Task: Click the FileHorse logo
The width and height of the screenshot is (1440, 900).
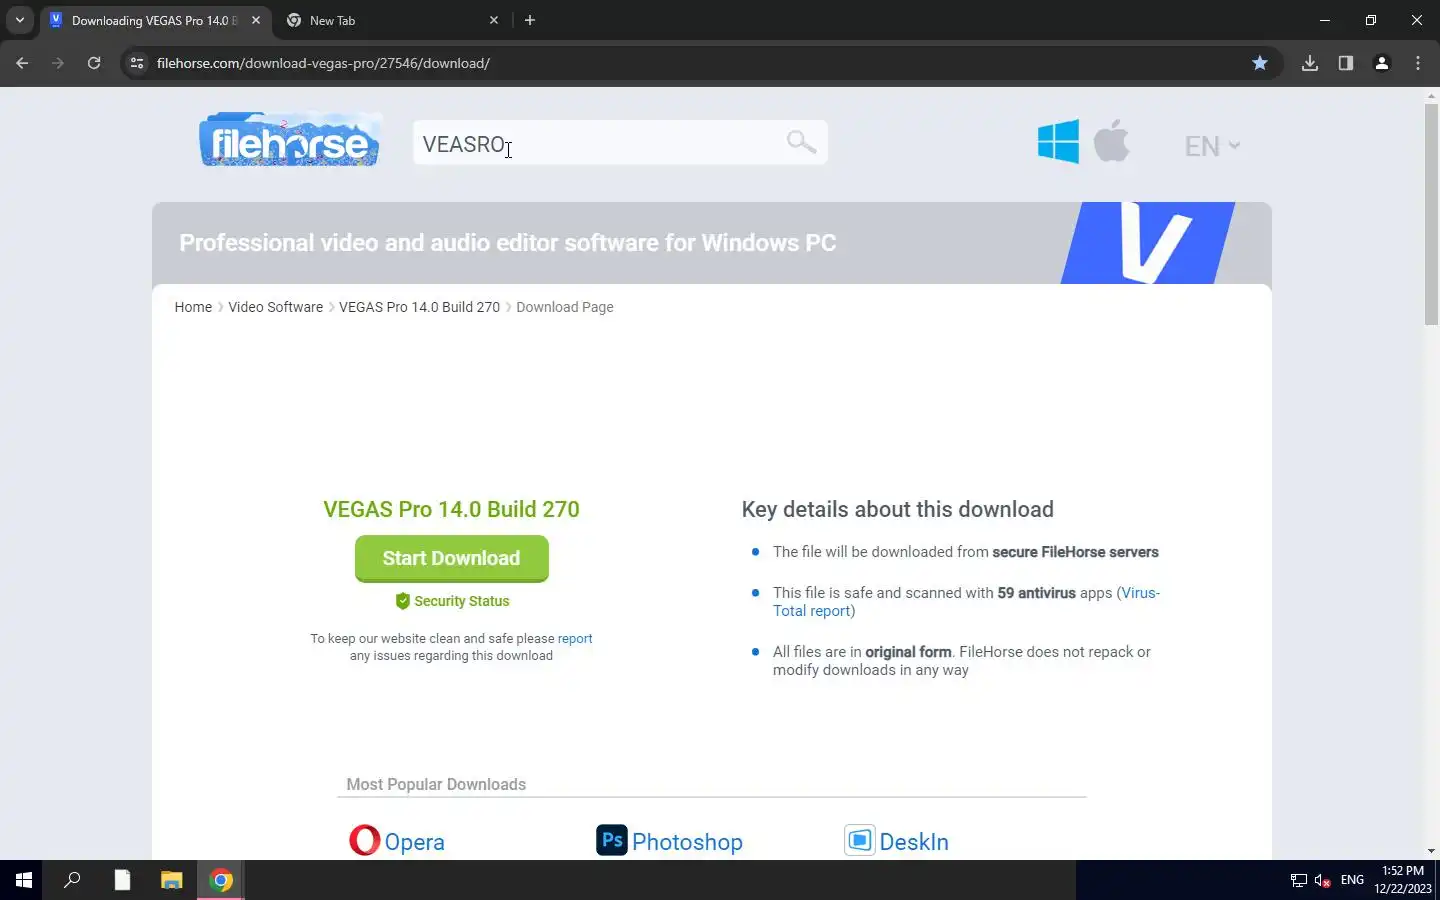Action: (x=290, y=140)
